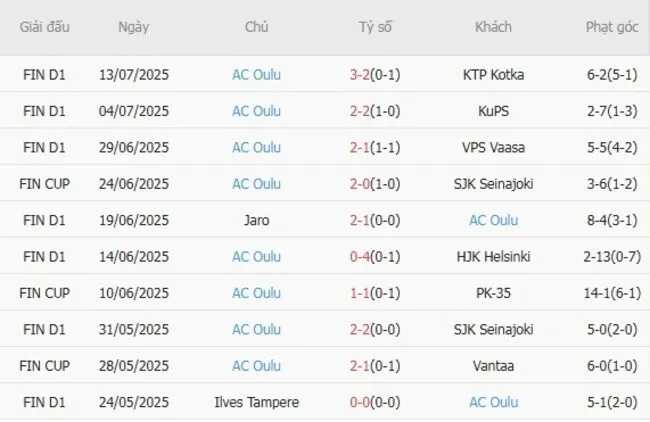The image size is (650, 422).
Task: Select the Ilves Tampere home team
Action: pos(256,402)
